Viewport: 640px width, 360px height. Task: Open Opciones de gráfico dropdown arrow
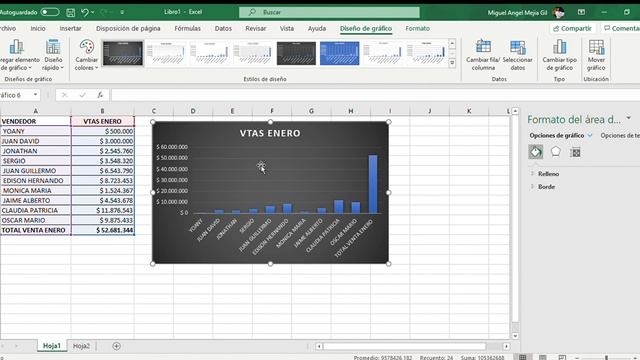(x=589, y=136)
